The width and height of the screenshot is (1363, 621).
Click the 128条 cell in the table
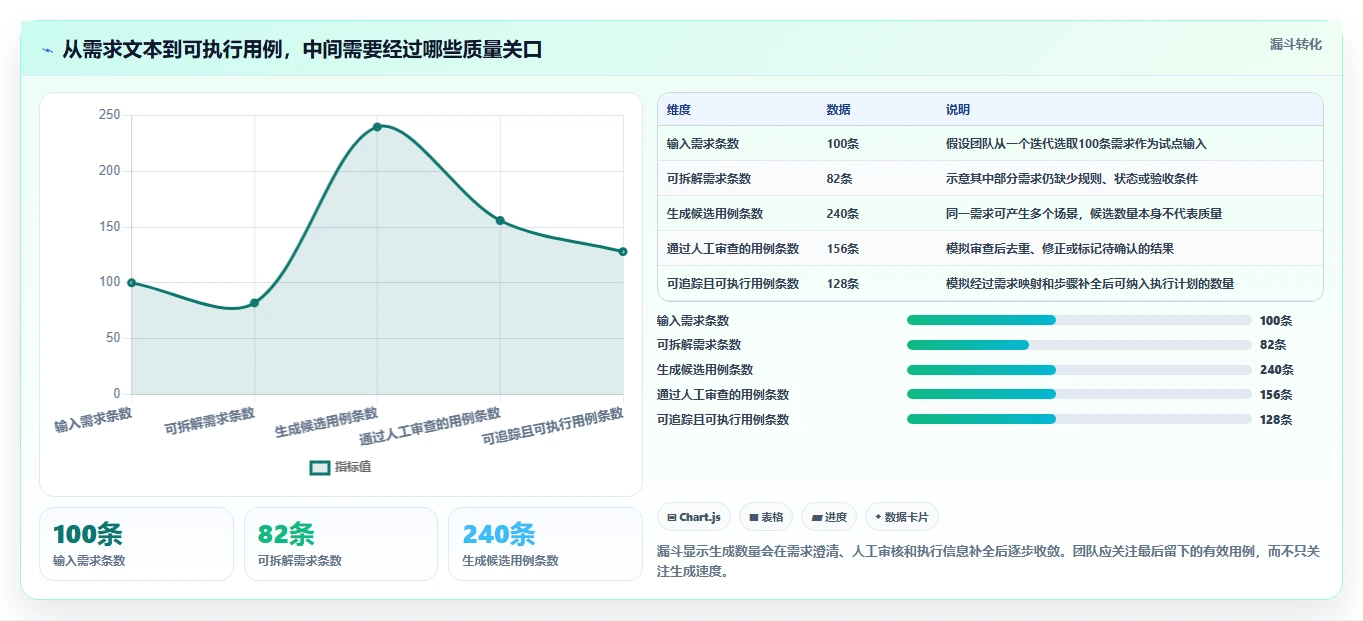(x=843, y=284)
